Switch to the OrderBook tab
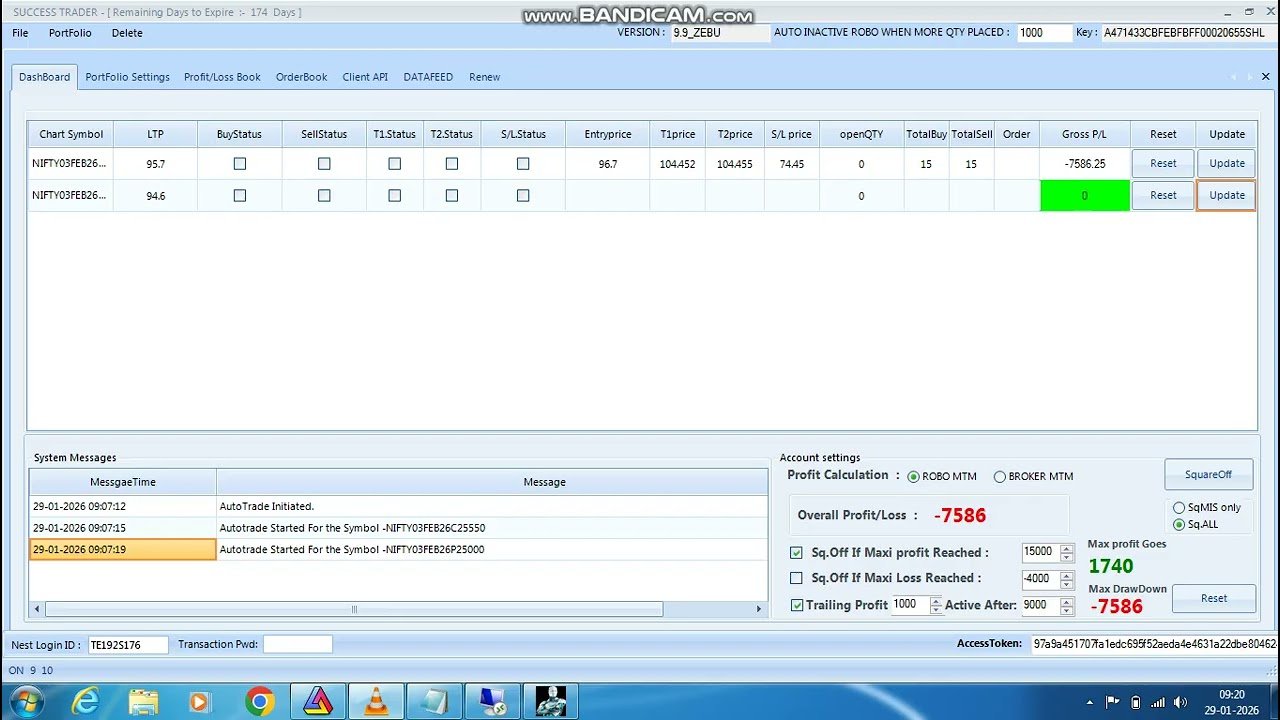Viewport: 1280px width, 720px height. 301,76
